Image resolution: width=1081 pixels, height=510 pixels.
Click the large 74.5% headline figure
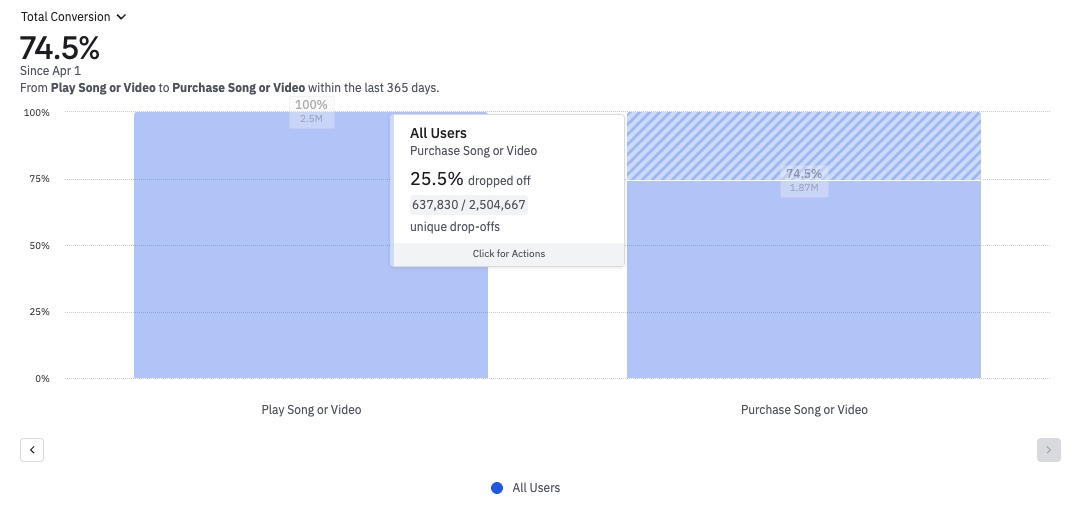[60, 48]
